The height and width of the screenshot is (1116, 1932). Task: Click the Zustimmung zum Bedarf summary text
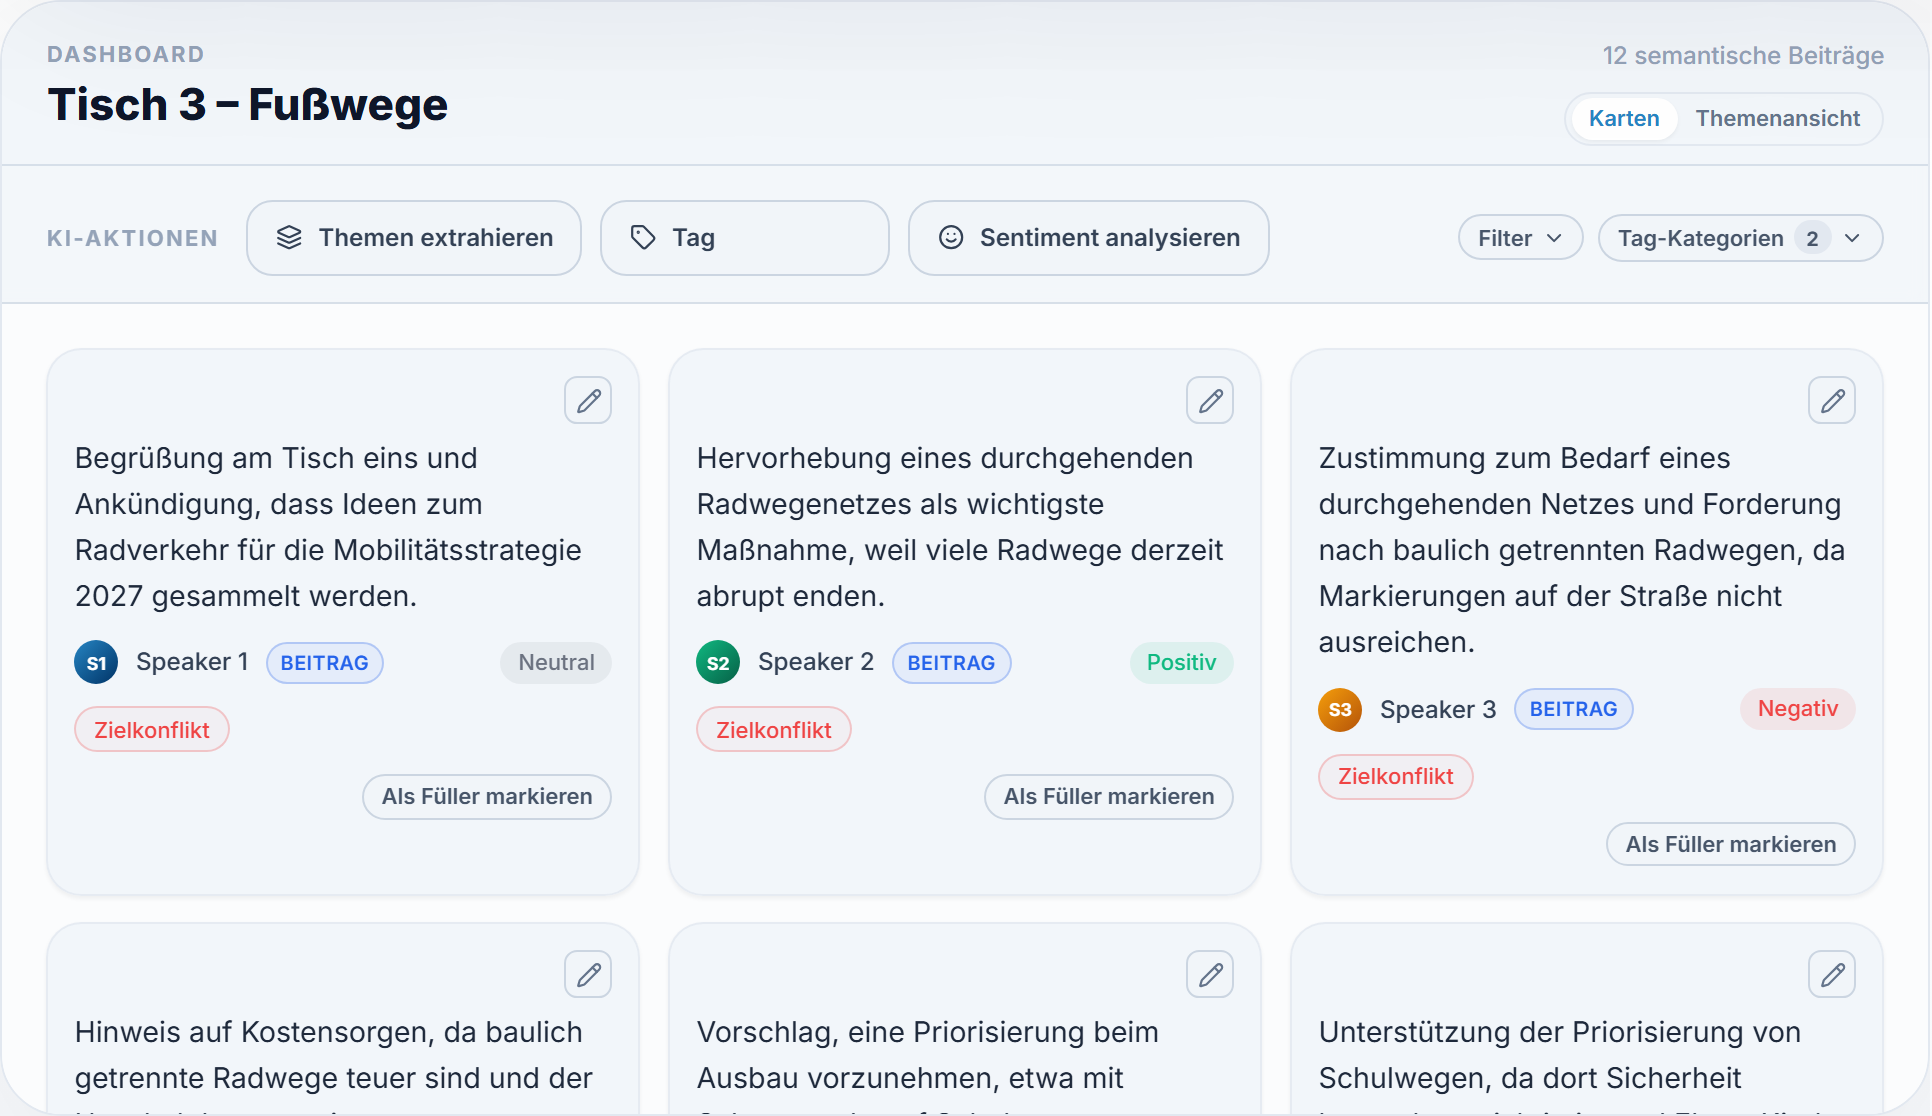(1582, 550)
